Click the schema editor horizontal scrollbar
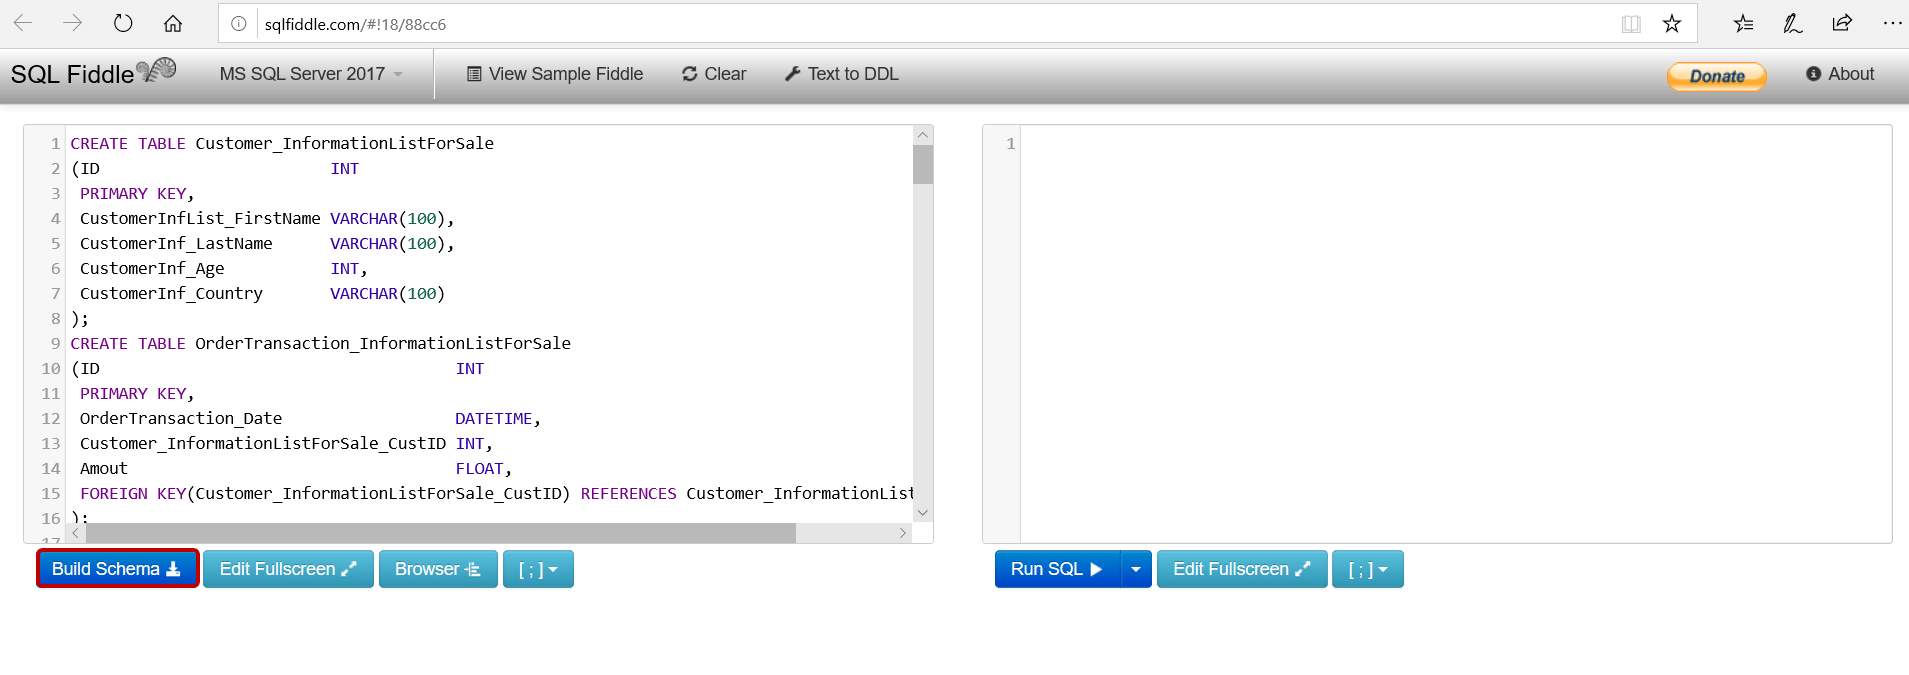This screenshot has height=675, width=1909. click(x=440, y=533)
